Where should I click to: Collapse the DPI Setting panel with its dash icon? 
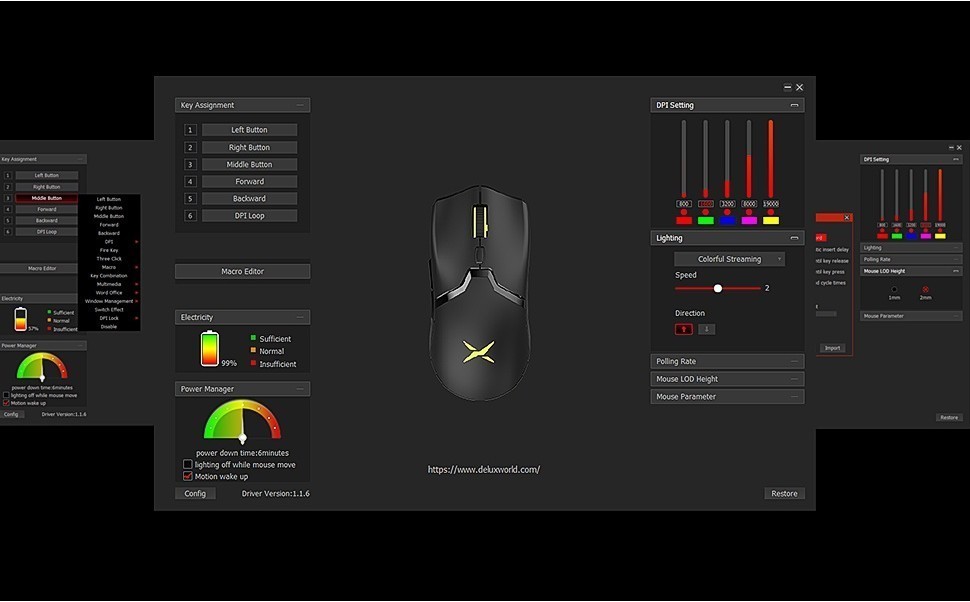[x=796, y=104]
